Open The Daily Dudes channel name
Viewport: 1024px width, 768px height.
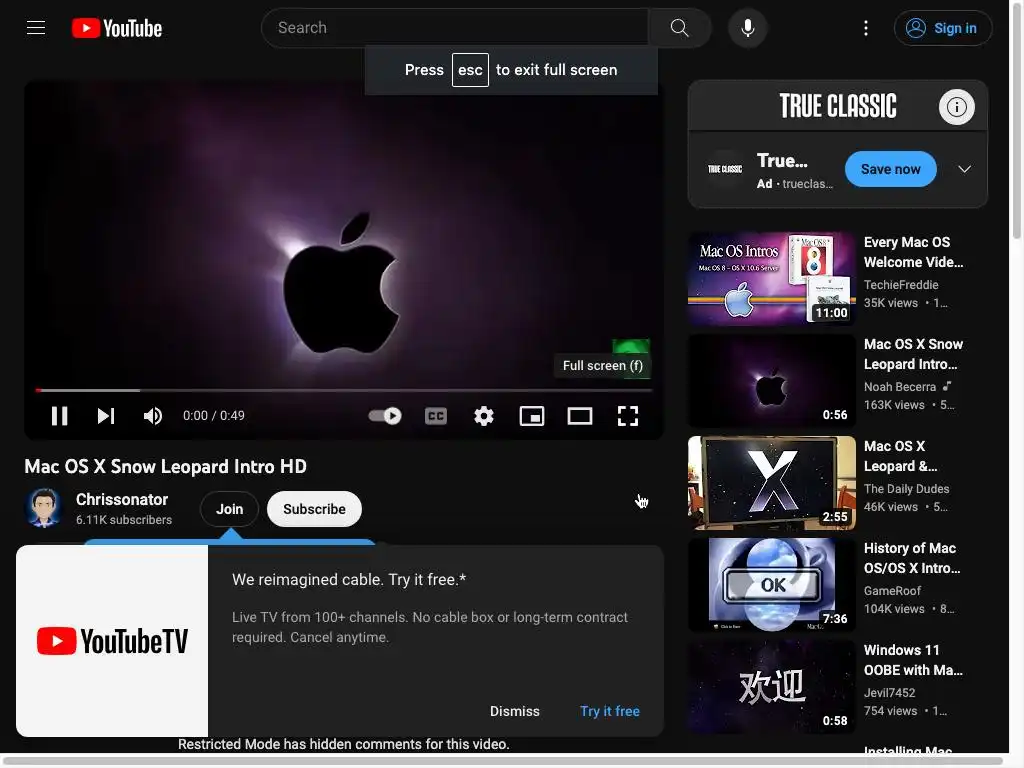point(906,488)
